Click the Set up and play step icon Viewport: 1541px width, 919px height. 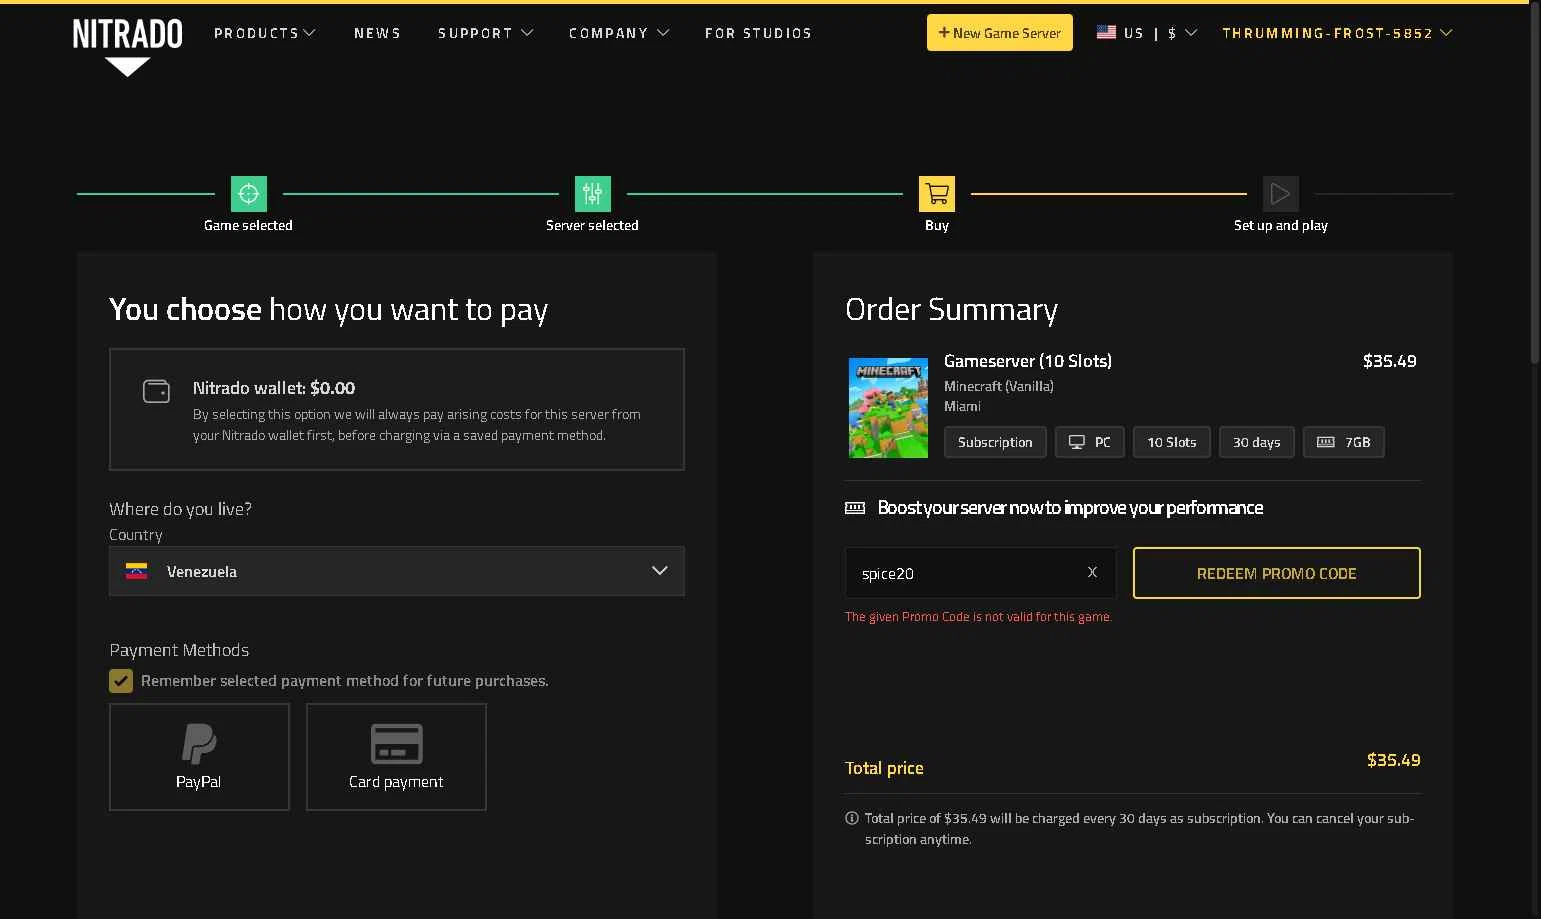pyautogui.click(x=1281, y=194)
